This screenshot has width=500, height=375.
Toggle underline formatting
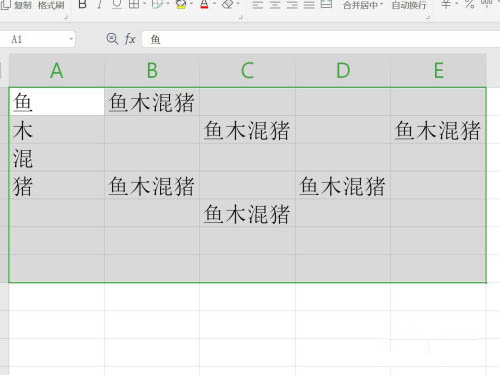[117, 4]
